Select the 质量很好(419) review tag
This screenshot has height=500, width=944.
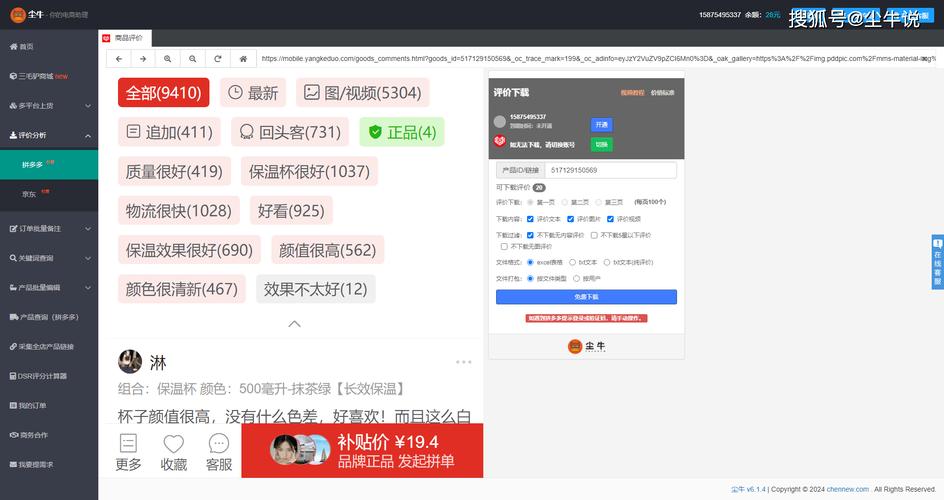click(x=175, y=171)
